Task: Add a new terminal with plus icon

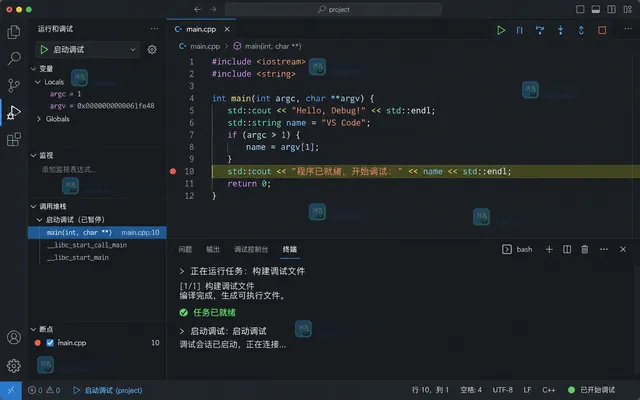Action: [x=549, y=249]
